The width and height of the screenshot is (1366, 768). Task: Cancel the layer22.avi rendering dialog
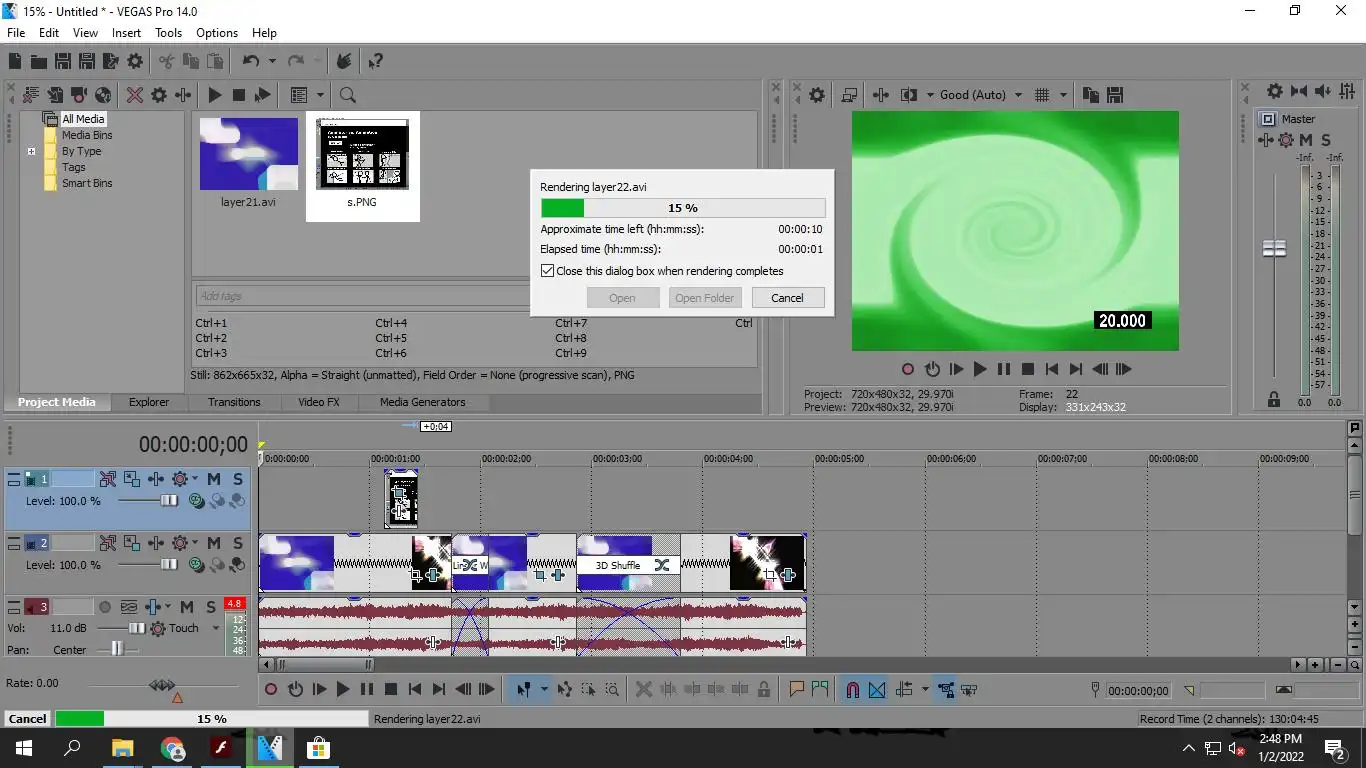coord(787,298)
